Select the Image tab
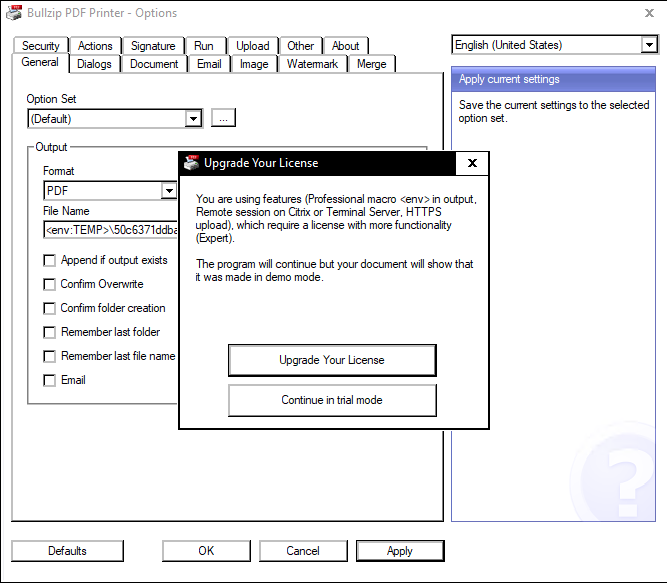The height and width of the screenshot is (583, 667). tap(254, 64)
